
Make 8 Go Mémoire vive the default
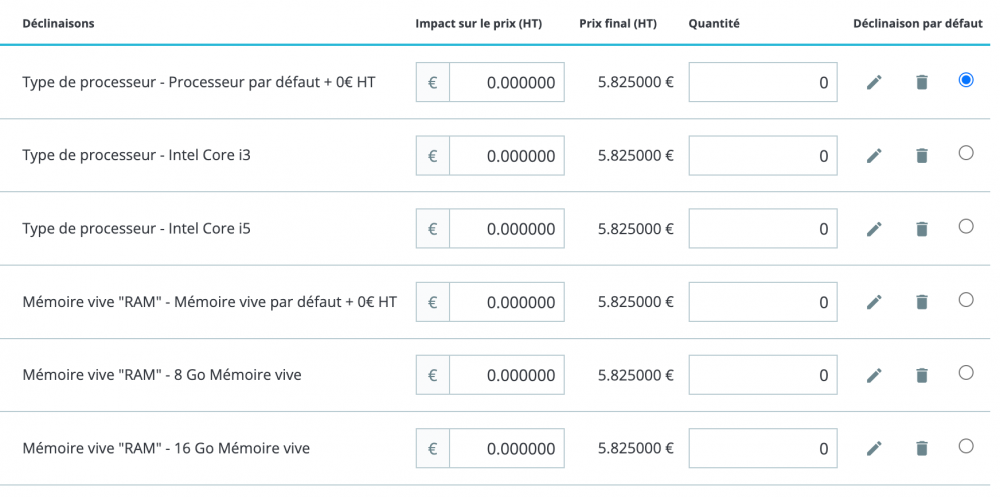click(965, 373)
